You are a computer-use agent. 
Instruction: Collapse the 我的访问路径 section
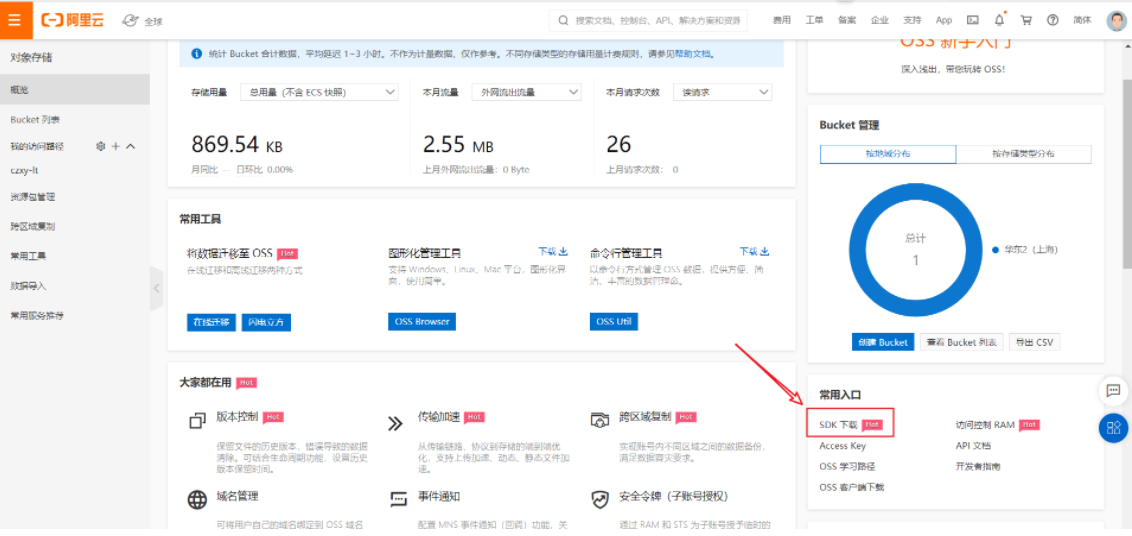click(x=131, y=146)
